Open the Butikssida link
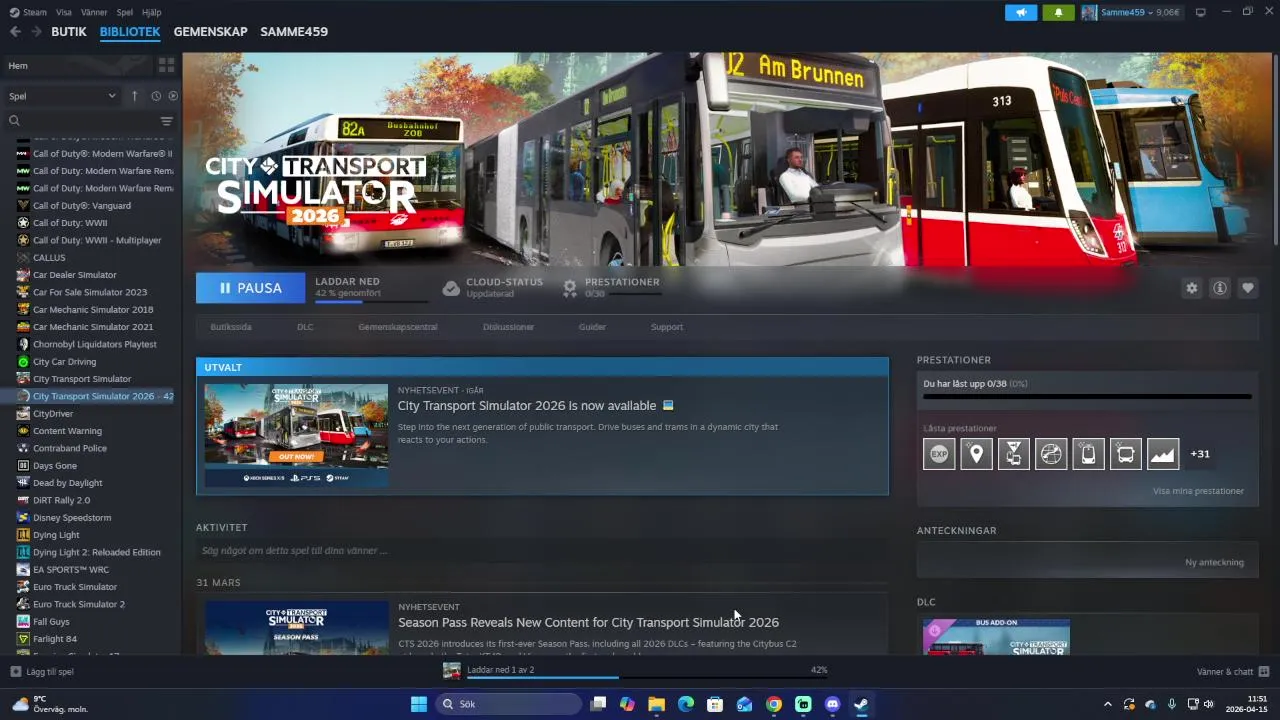This screenshot has height=720, width=1280. click(231, 327)
